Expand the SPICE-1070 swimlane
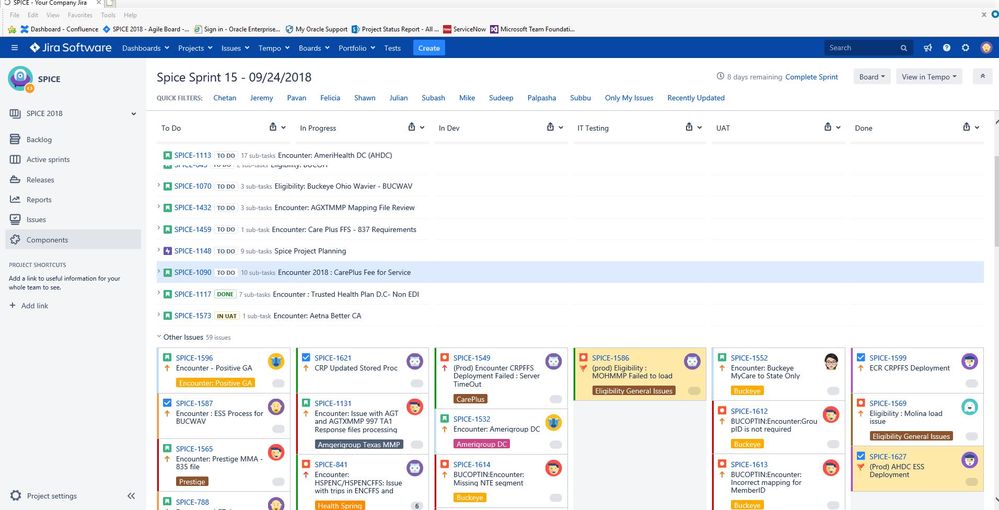Viewport: 999px width, 510px height. [x=159, y=186]
